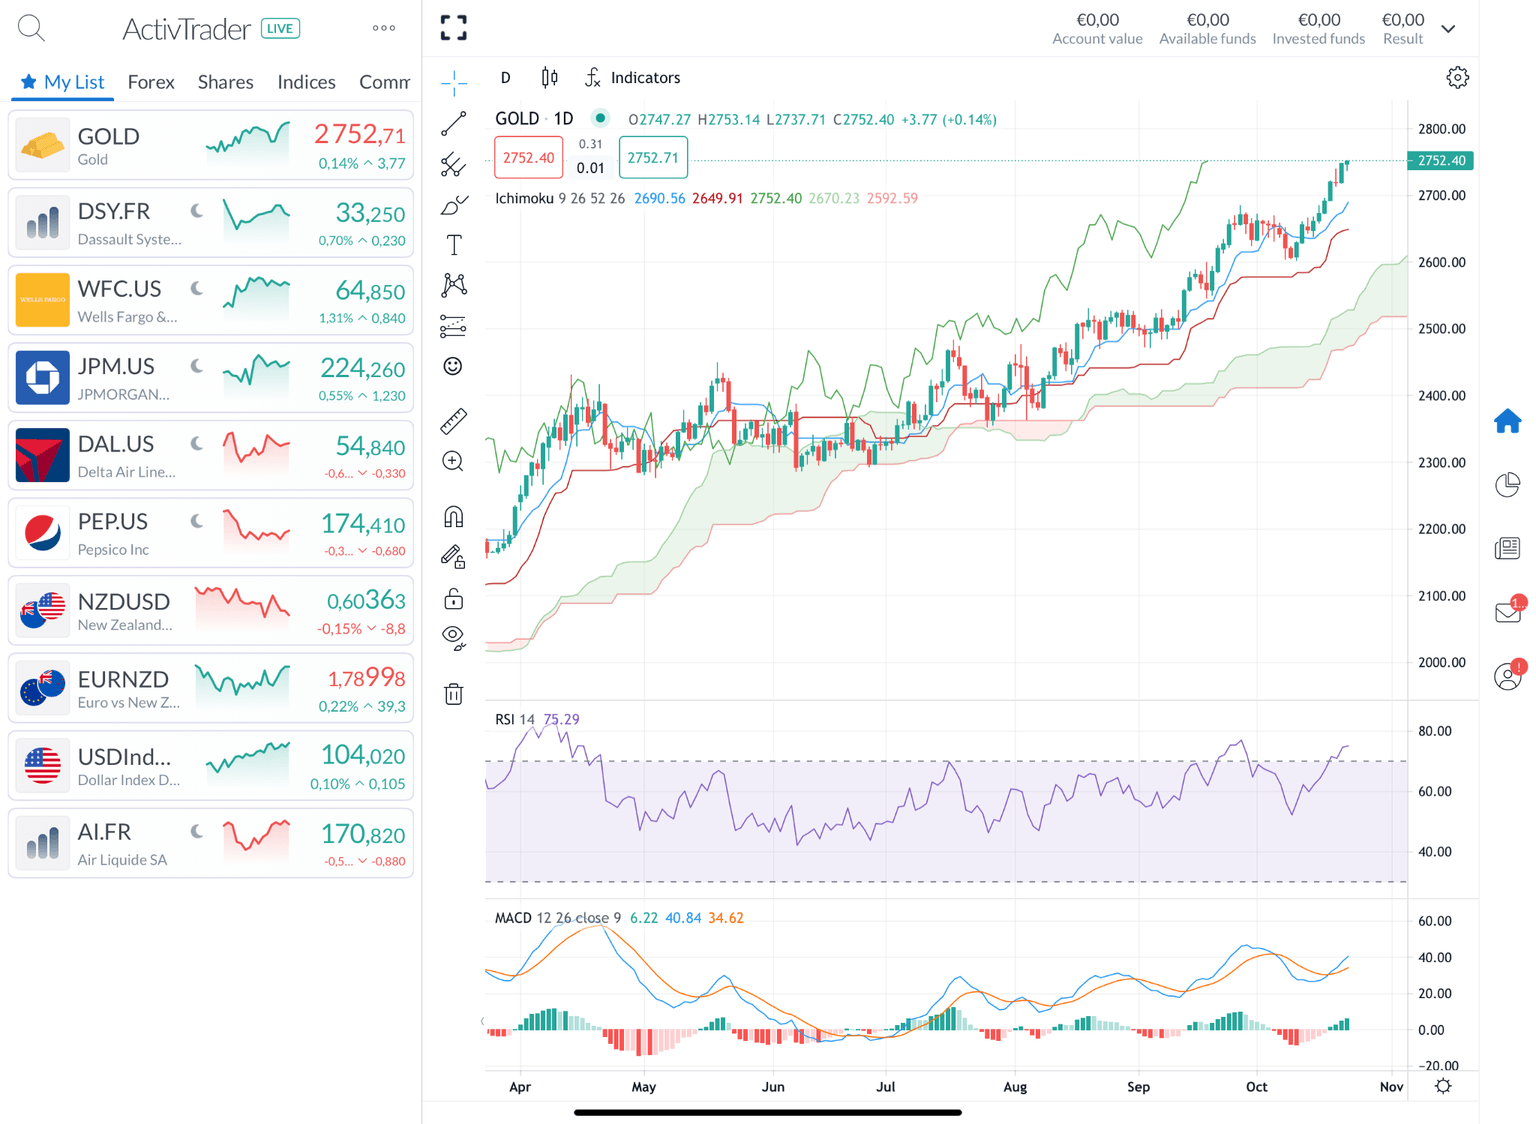1536x1124 pixels.
Task: Select the text annotation tool
Action: coord(454,245)
